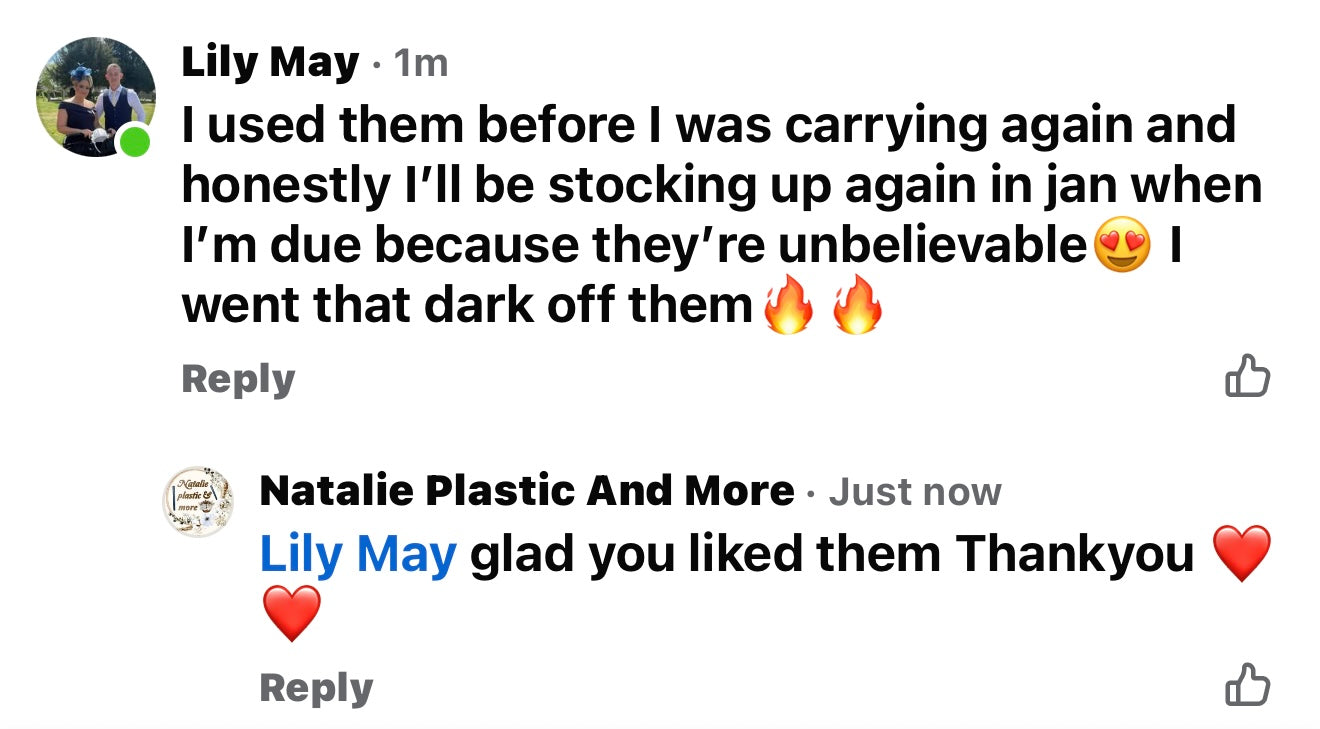Open the Natalie Plastic And More page name
The width and height of the screenshot is (1320, 729).
[526, 491]
